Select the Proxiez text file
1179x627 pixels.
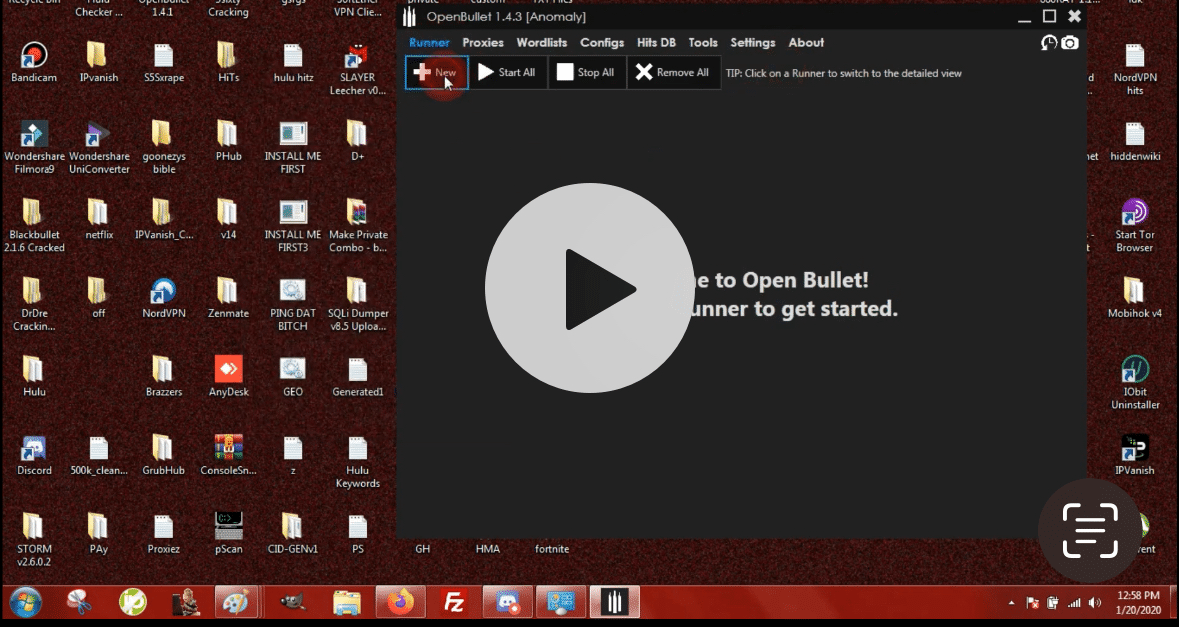pos(164,533)
